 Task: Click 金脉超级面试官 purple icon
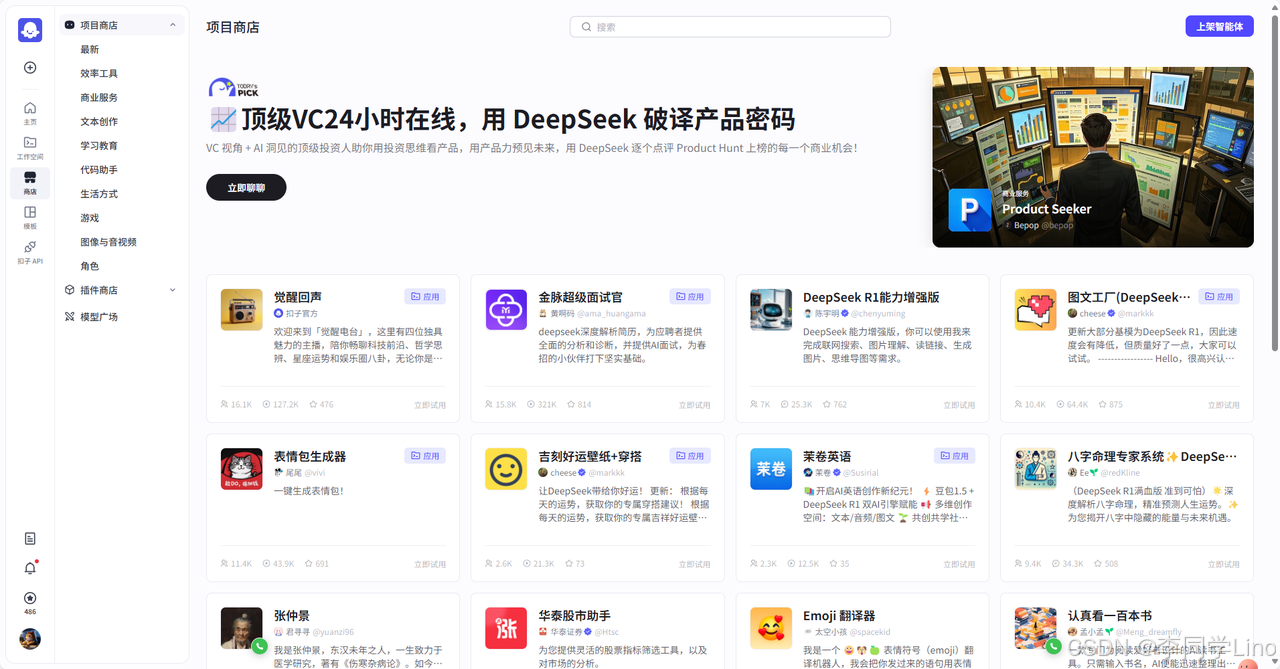(x=506, y=310)
